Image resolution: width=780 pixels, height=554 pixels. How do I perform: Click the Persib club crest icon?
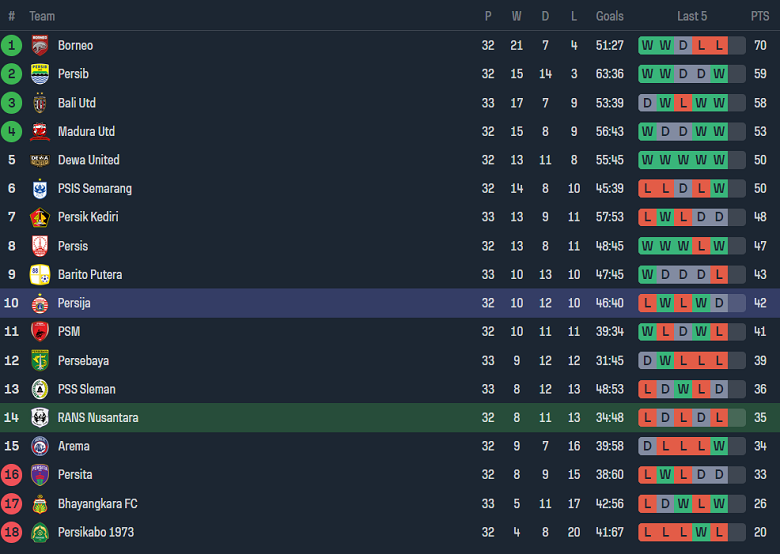[x=40, y=74]
